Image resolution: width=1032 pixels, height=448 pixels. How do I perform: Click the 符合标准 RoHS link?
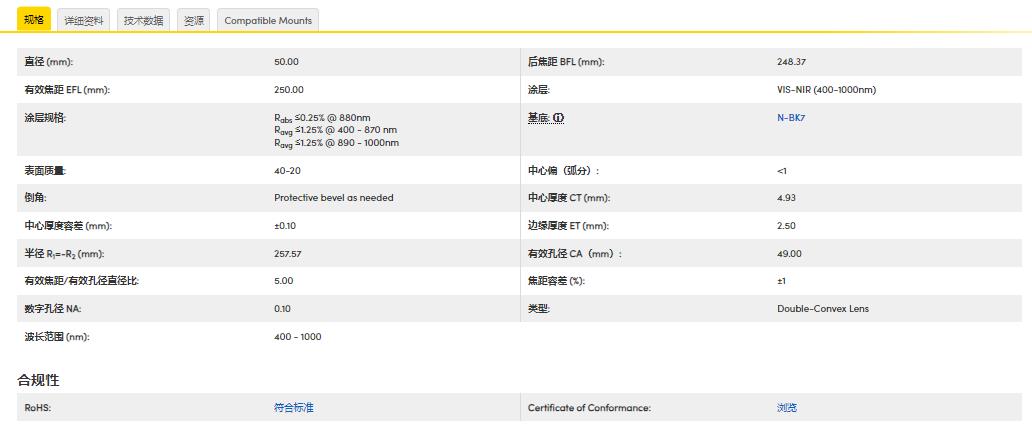tap(293, 408)
